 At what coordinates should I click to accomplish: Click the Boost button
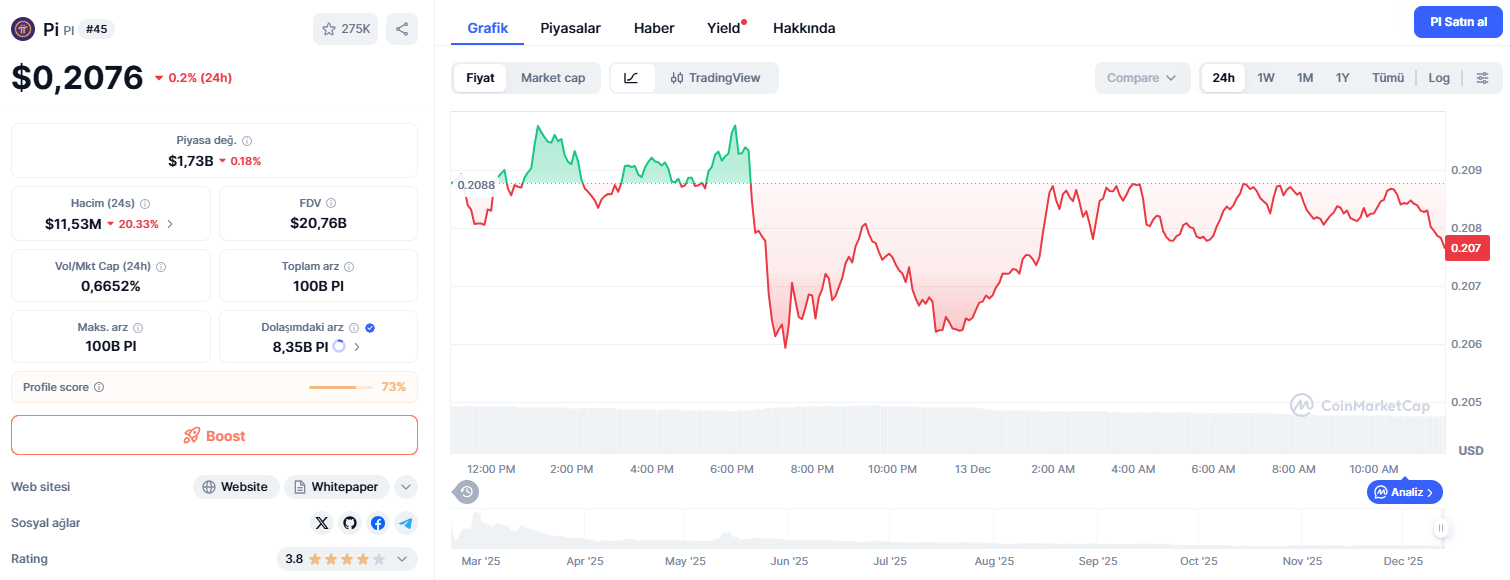pos(214,435)
